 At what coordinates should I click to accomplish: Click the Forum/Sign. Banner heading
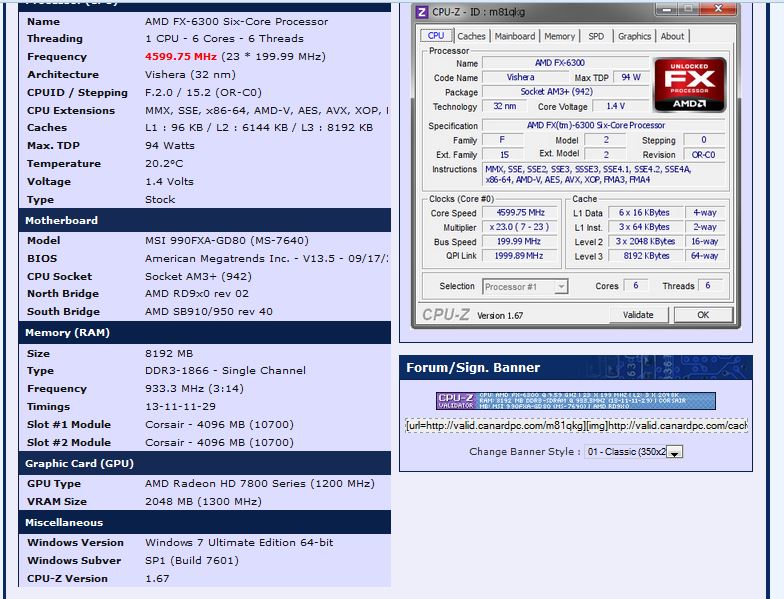(x=473, y=368)
